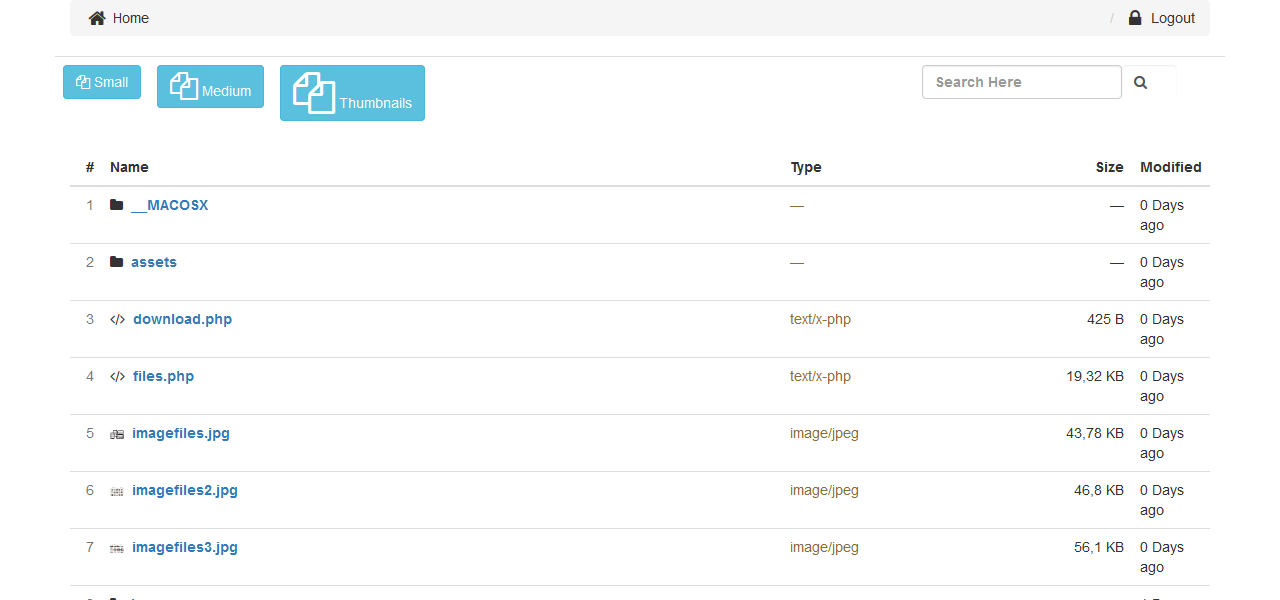Viewport: 1280px width, 600px height.
Task: Click the magnifying glass search icon
Action: (1141, 83)
